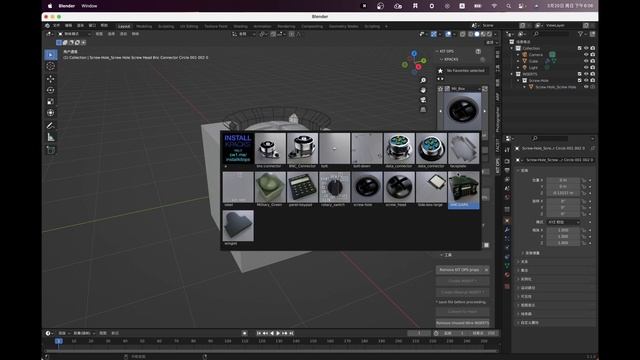Select the rotary_switch insert thumbnail
Viewport: 640px width, 360px height.
pyautogui.click(x=334, y=189)
